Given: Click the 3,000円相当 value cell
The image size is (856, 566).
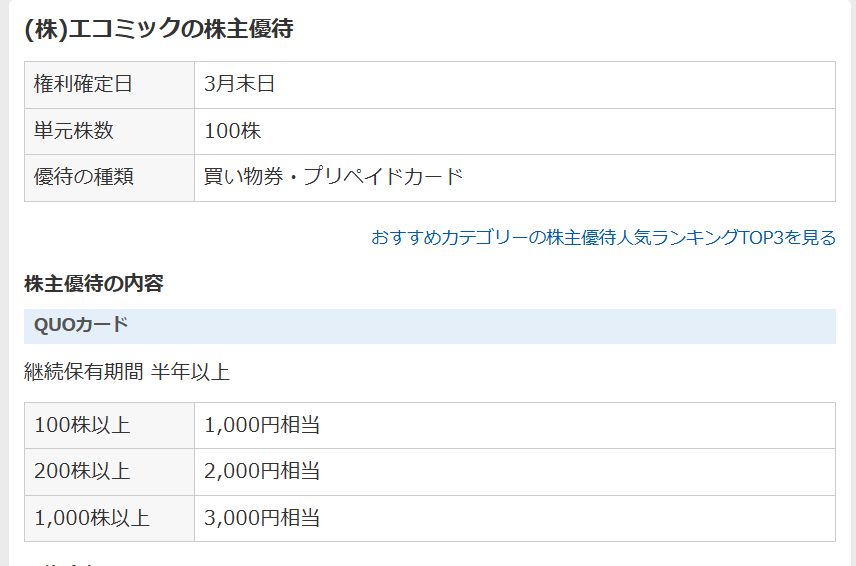Looking at the screenshot, I should (515, 519).
